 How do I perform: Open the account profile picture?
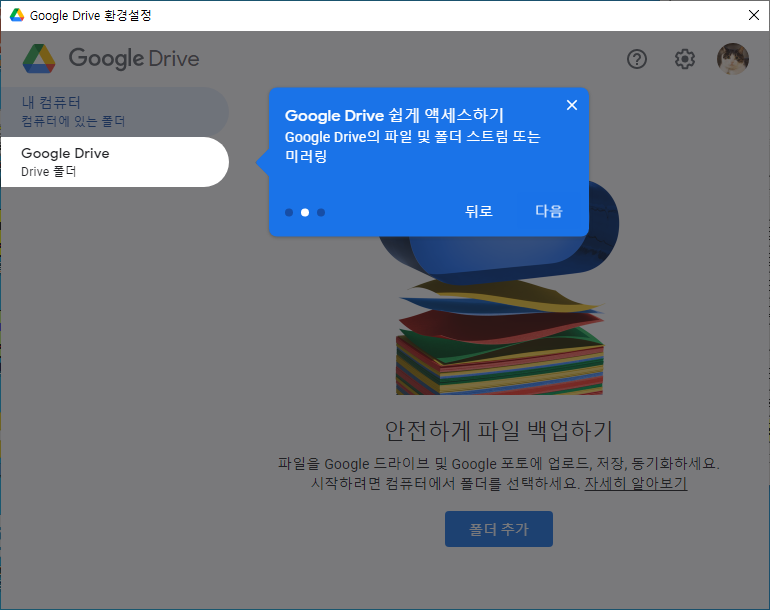(x=733, y=59)
